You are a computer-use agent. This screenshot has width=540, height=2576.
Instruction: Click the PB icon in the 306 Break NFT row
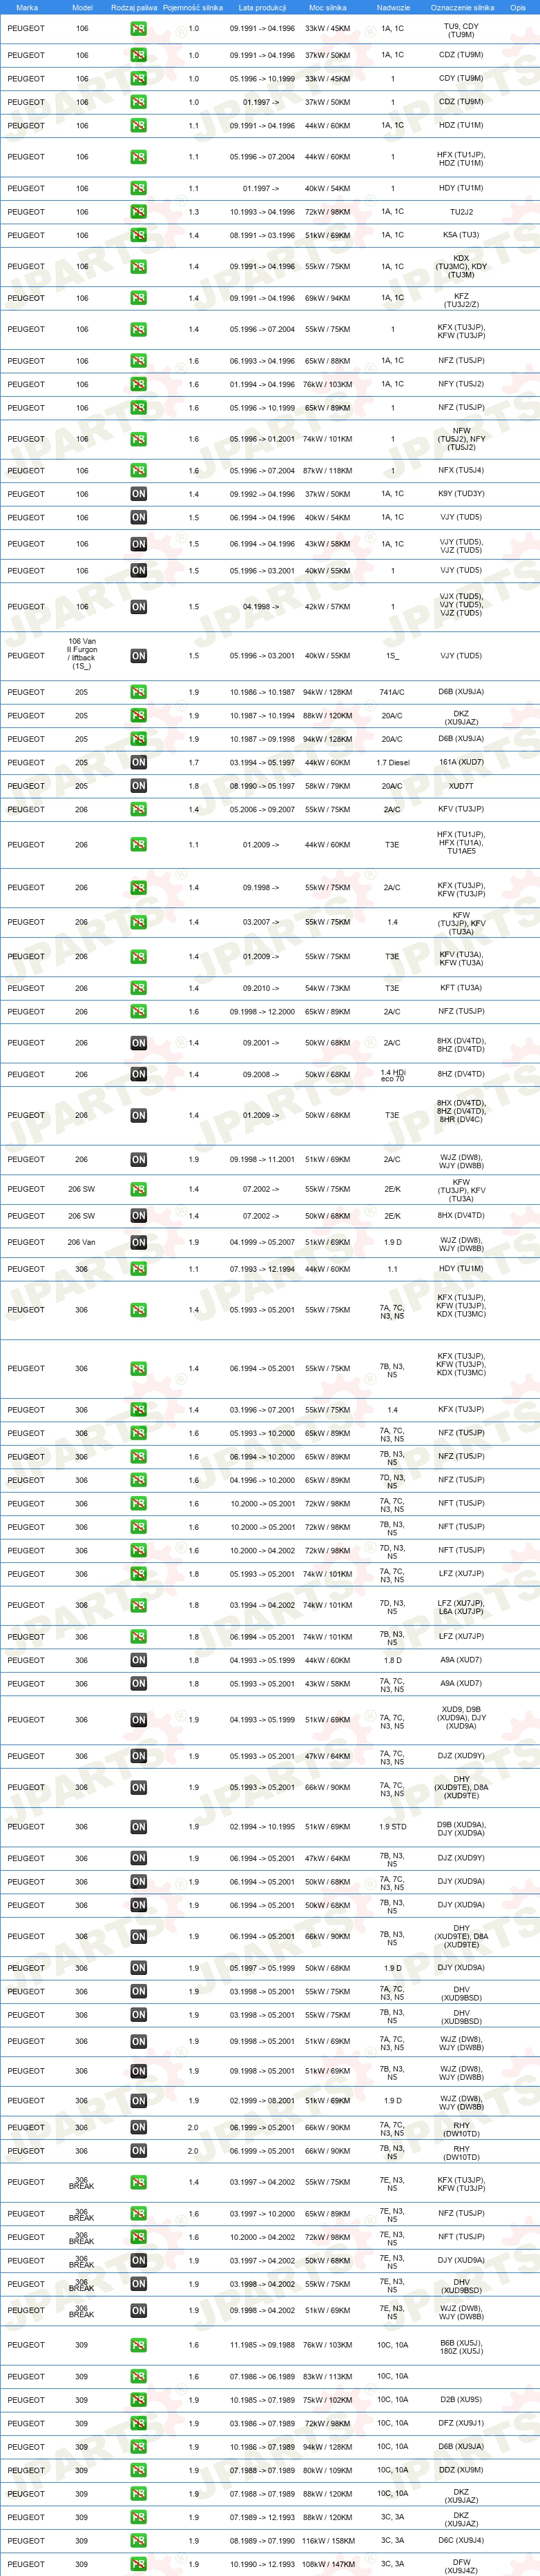point(138,2237)
